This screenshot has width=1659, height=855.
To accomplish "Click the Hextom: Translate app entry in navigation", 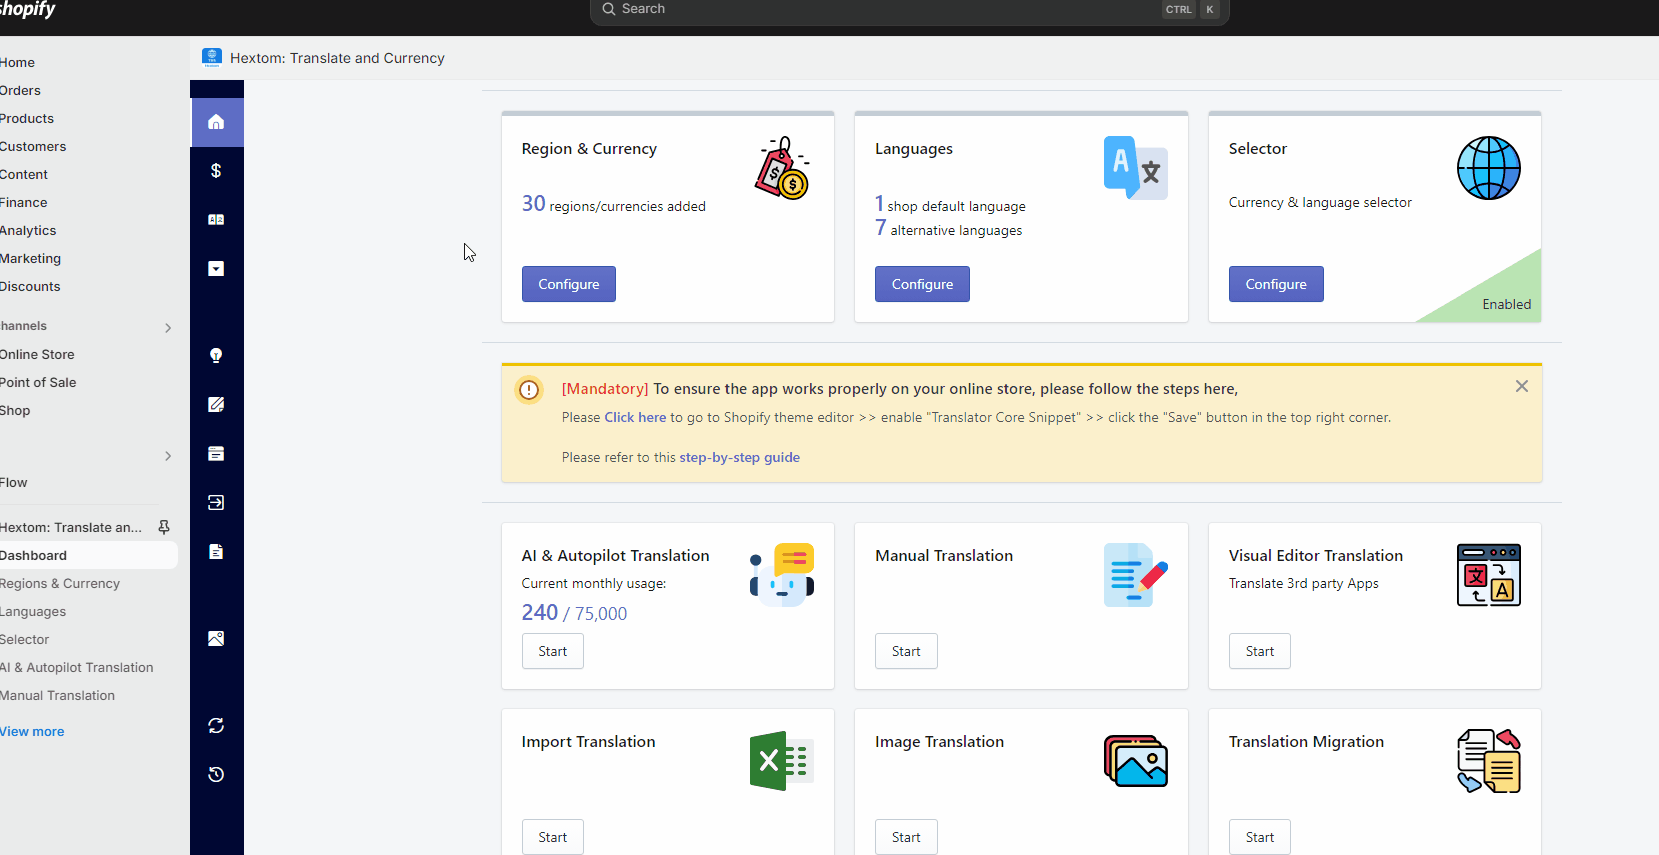I will [x=71, y=527].
